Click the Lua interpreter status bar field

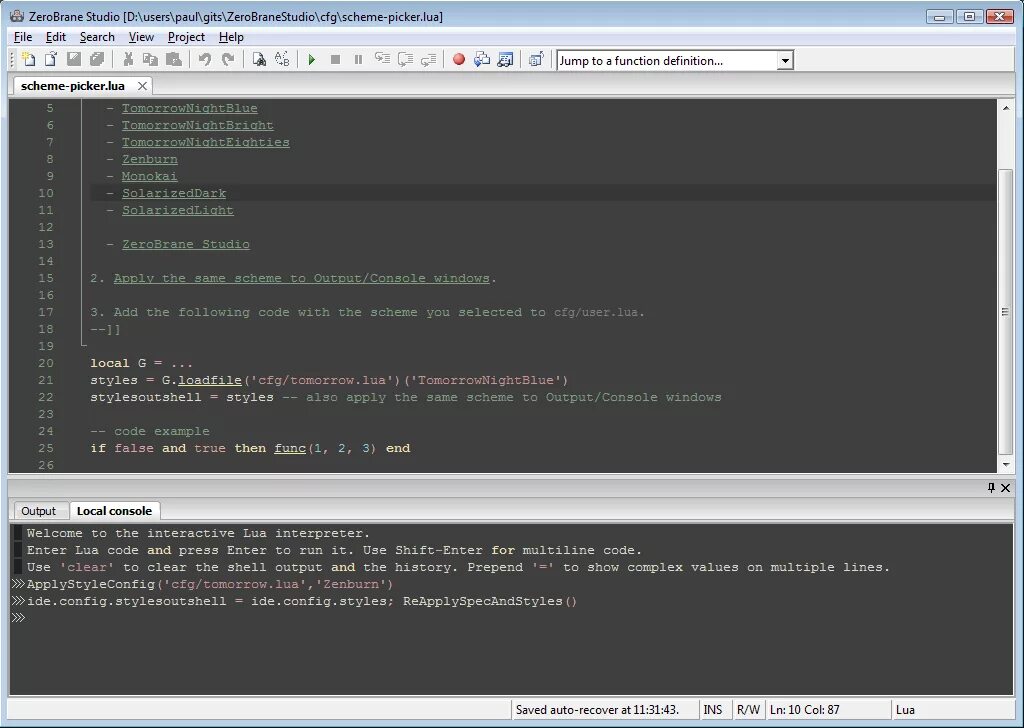(952, 710)
